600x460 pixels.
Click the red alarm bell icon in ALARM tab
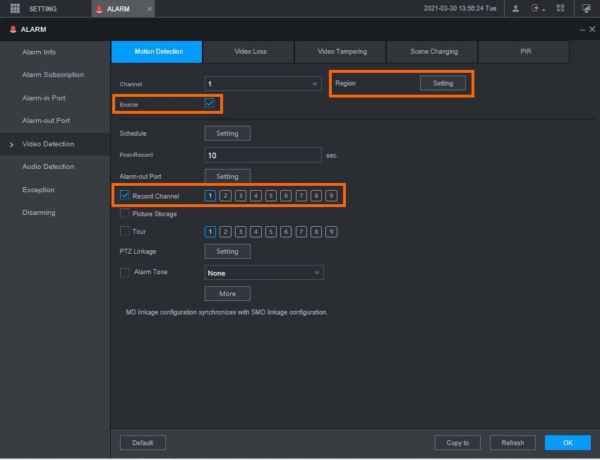tap(99, 9)
